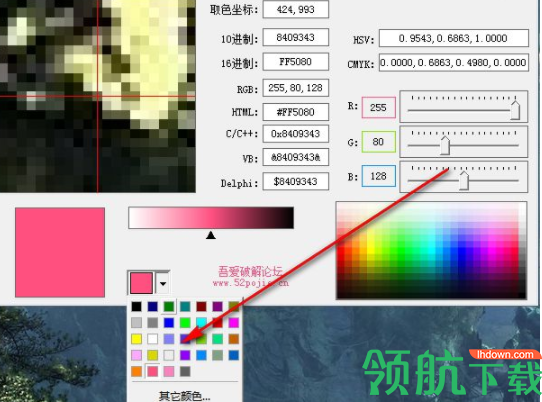The image size is (542, 402).
Task: Click the current pink color button beside arrow
Action: tap(141, 283)
